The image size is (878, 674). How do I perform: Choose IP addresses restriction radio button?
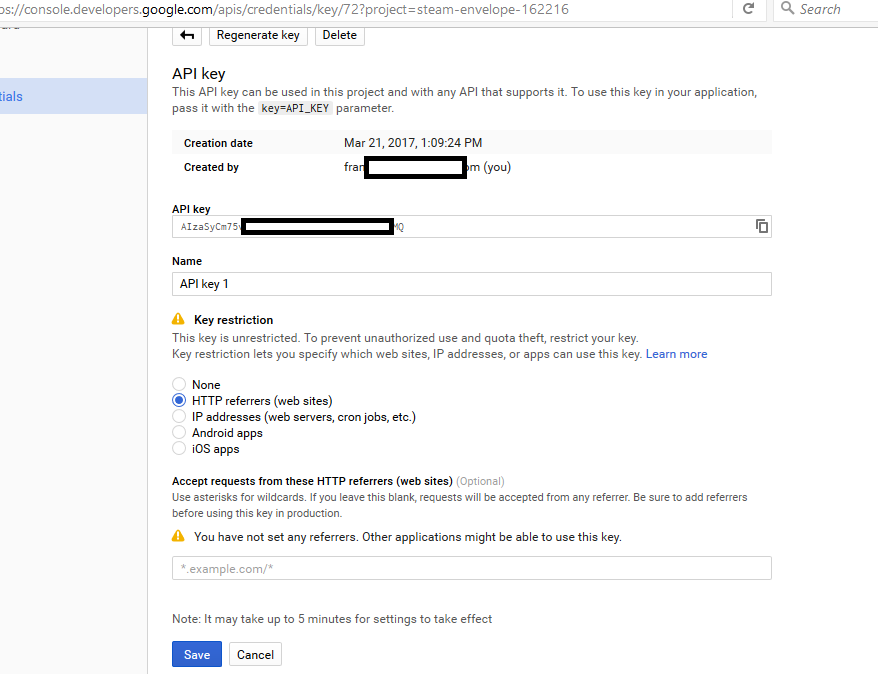179,416
